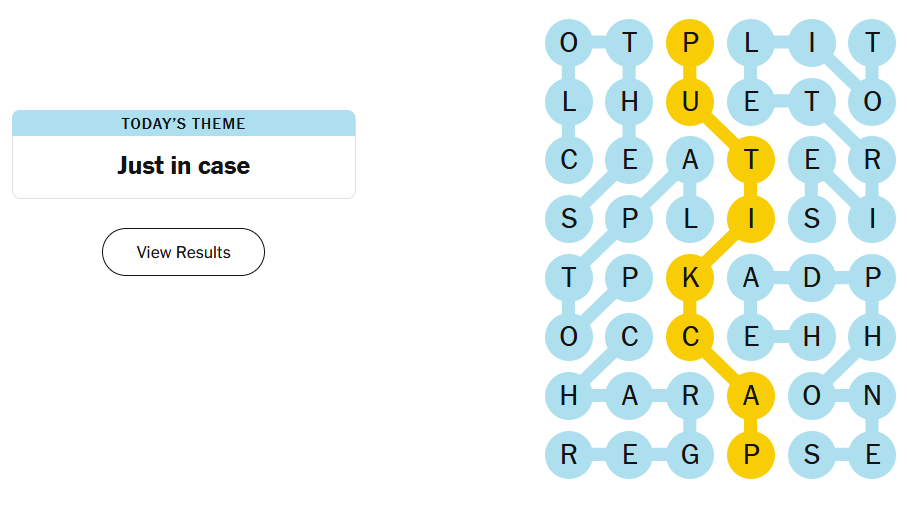Viewport: 907px width, 510px height.
Task: Click the yellow K letter tile
Action: 690,278
